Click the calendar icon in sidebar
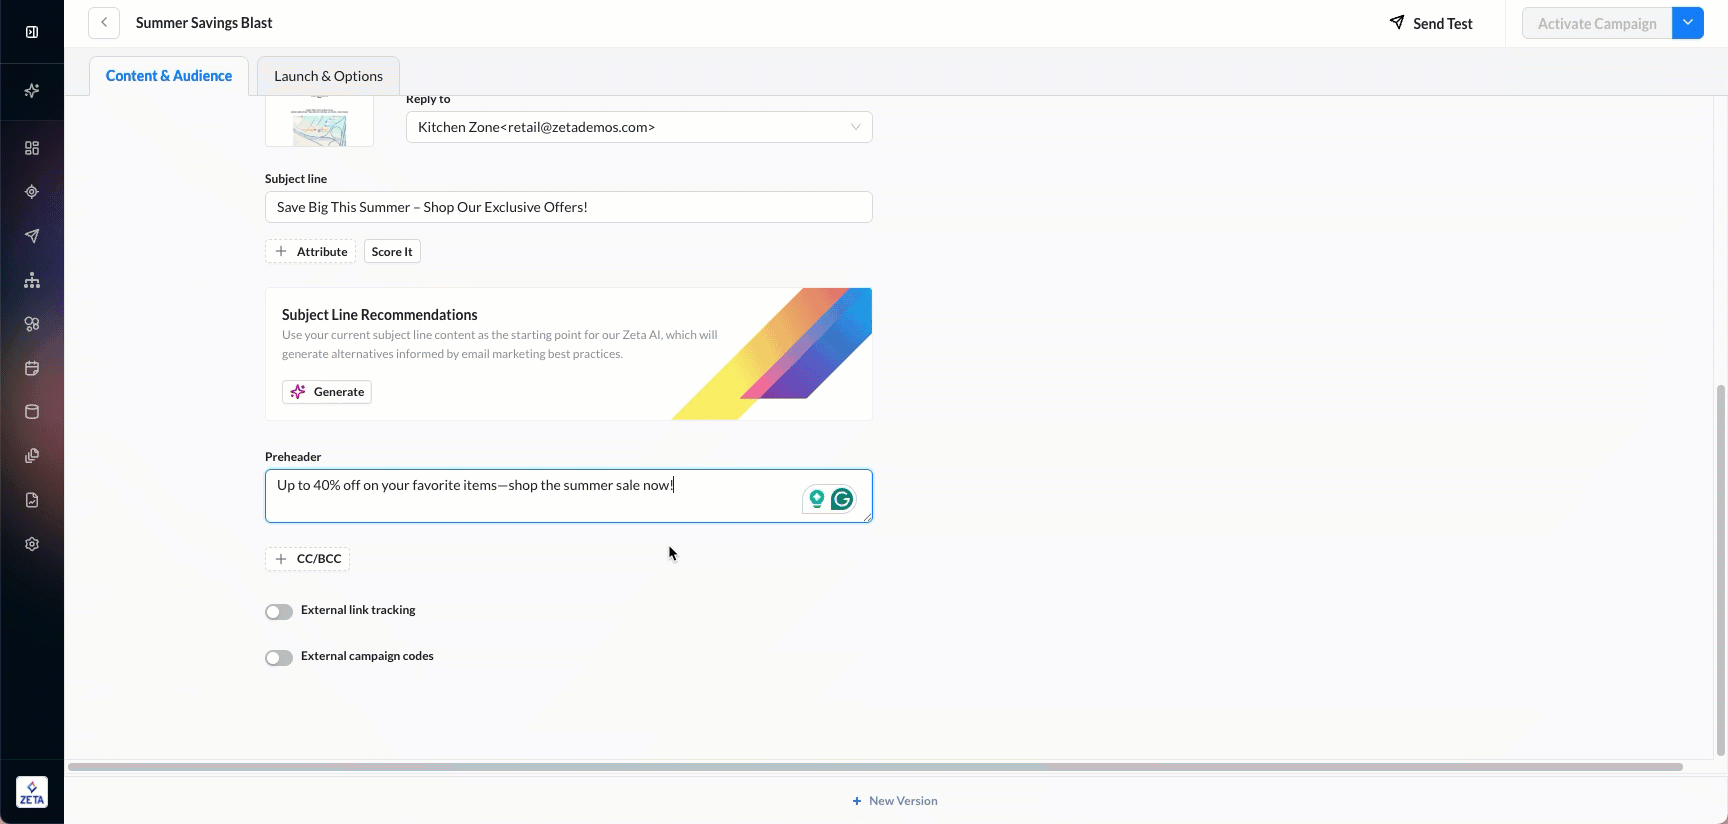 (x=32, y=368)
